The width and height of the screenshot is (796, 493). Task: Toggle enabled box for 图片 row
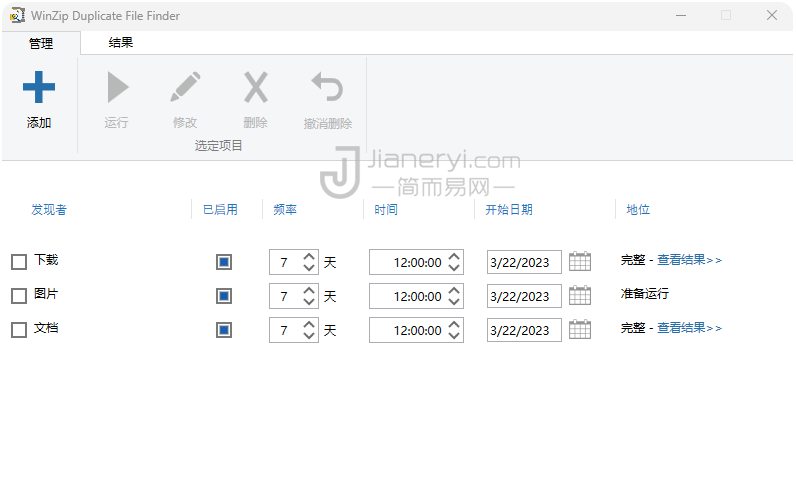click(224, 296)
